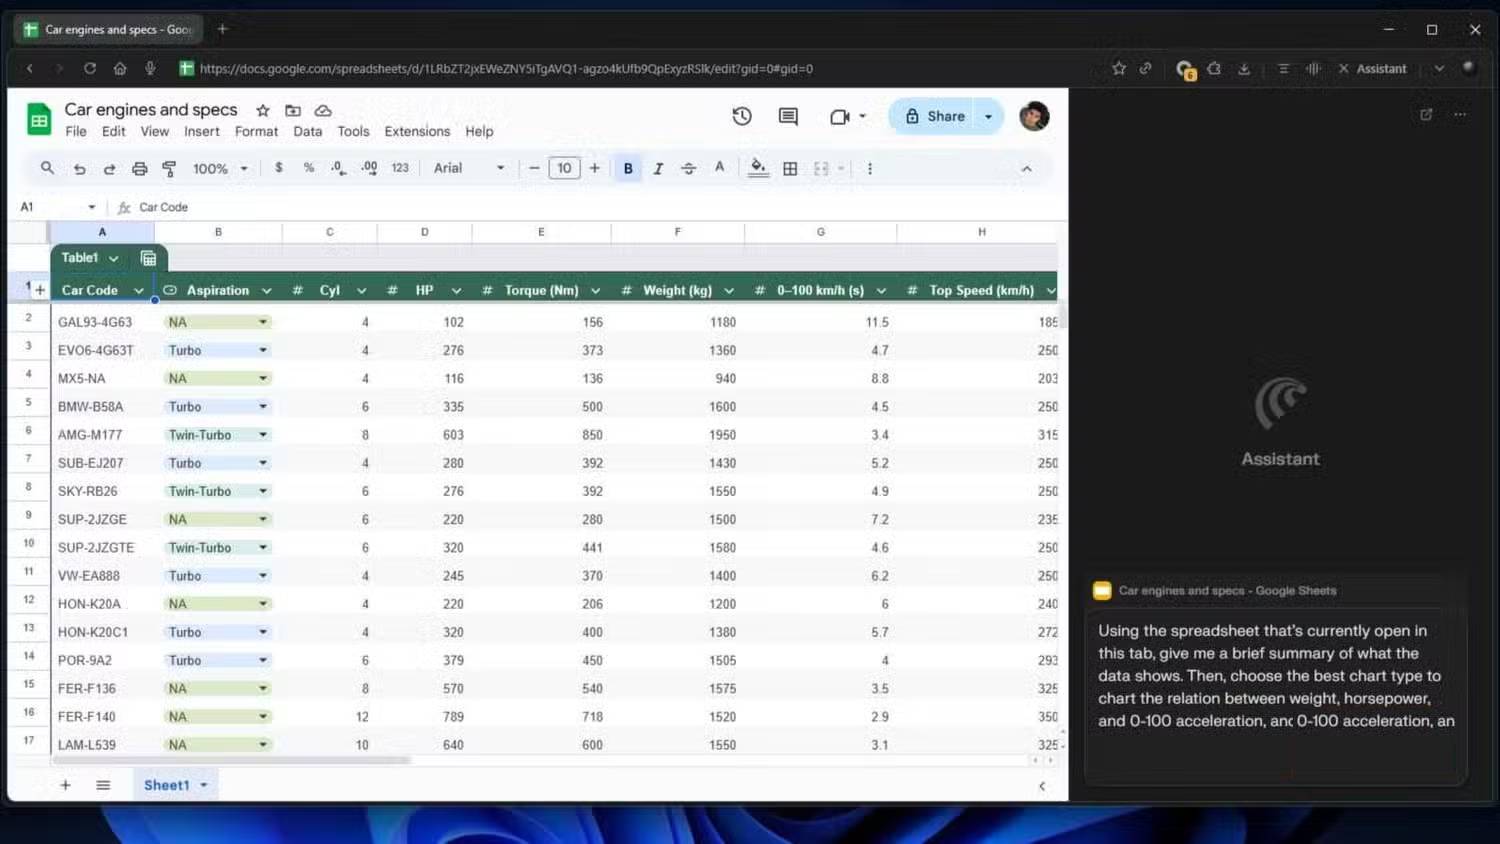Open the comments panel icon
The image size is (1500, 844).
pyautogui.click(x=788, y=116)
